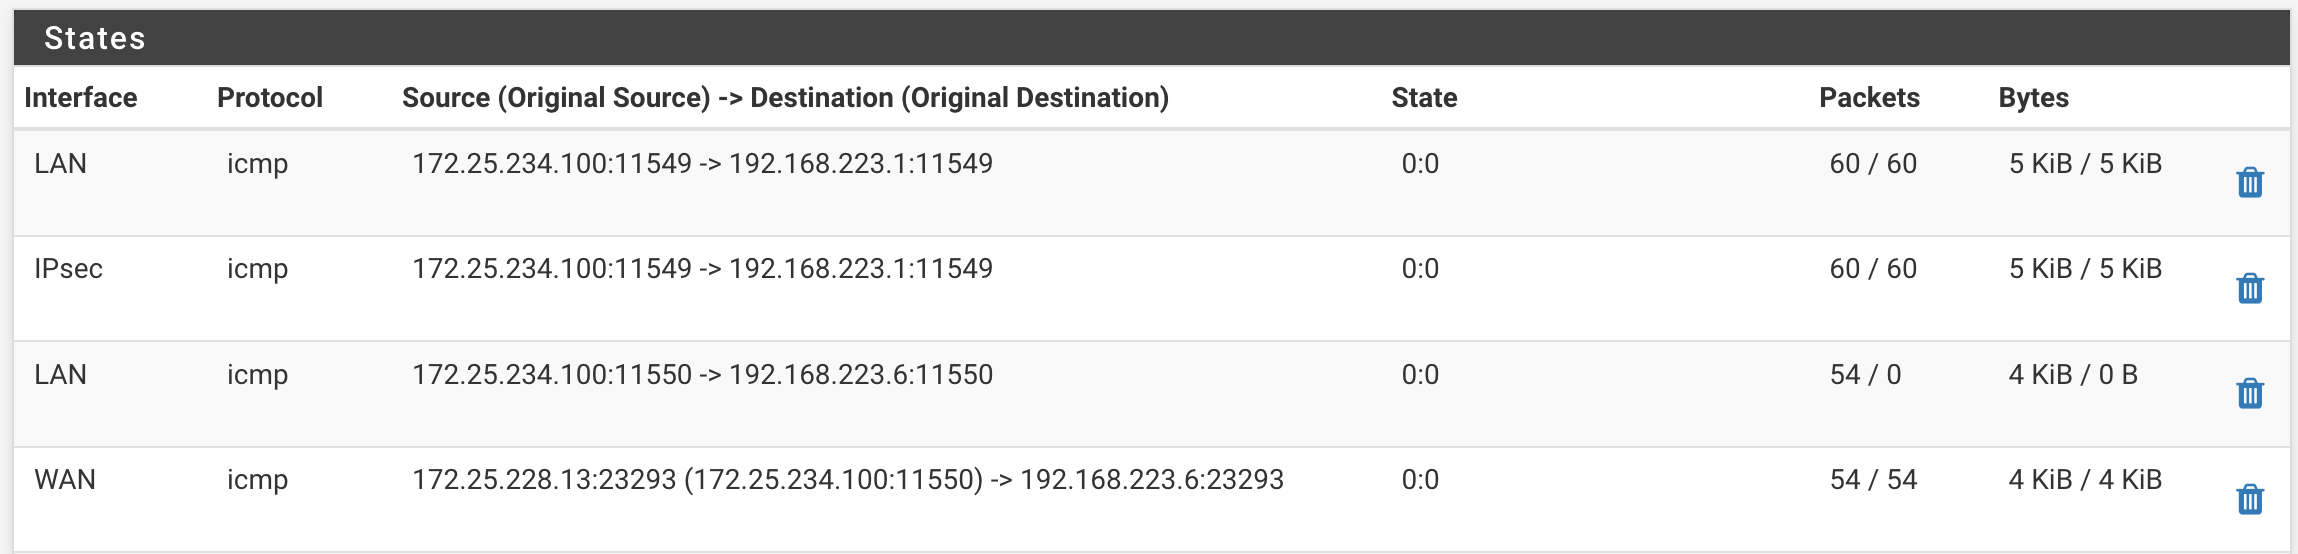Click the "54 / 54" packets value
The width and height of the screenshot is (2298, 554).
[1873, 480]
